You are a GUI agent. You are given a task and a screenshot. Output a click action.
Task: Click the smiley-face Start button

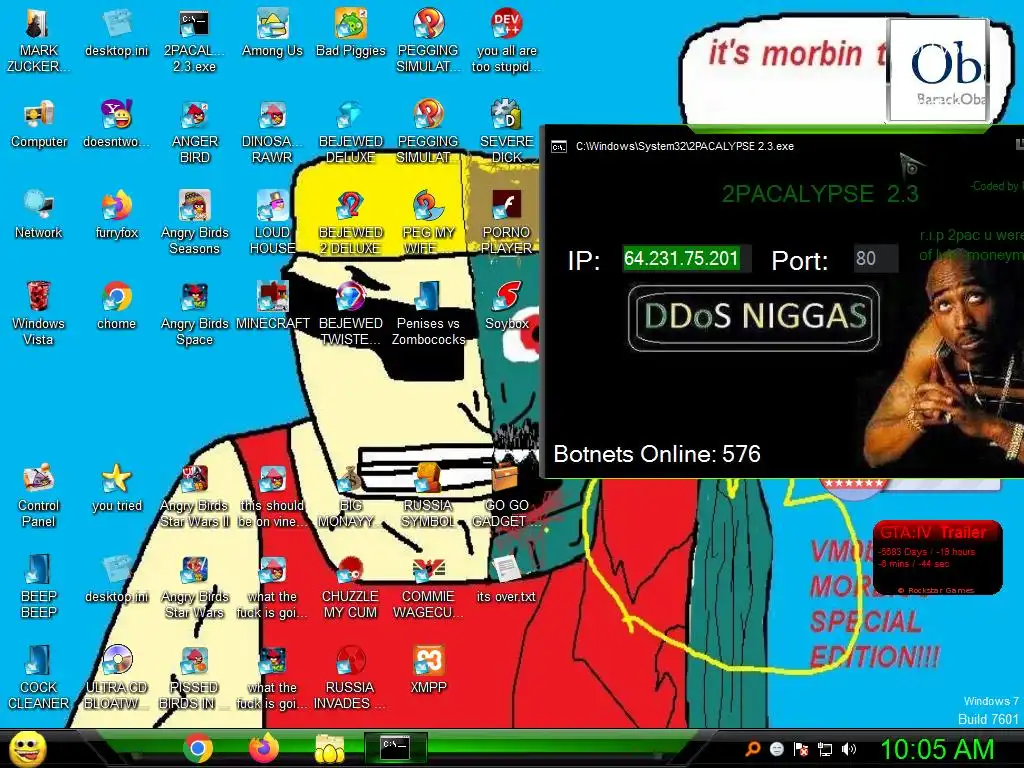[27, 748]
